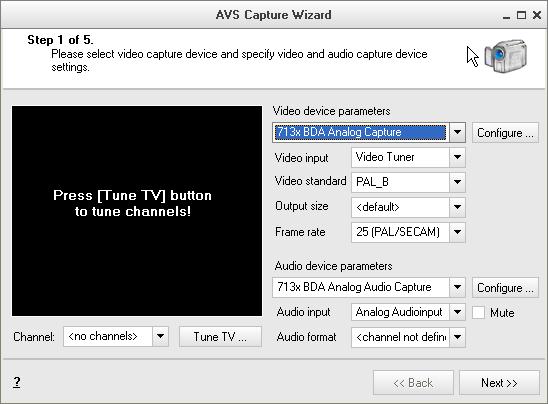Viewport: 548px width, 404px height.
Task: Click the black video preview area
Action: (x=137, y=211)
